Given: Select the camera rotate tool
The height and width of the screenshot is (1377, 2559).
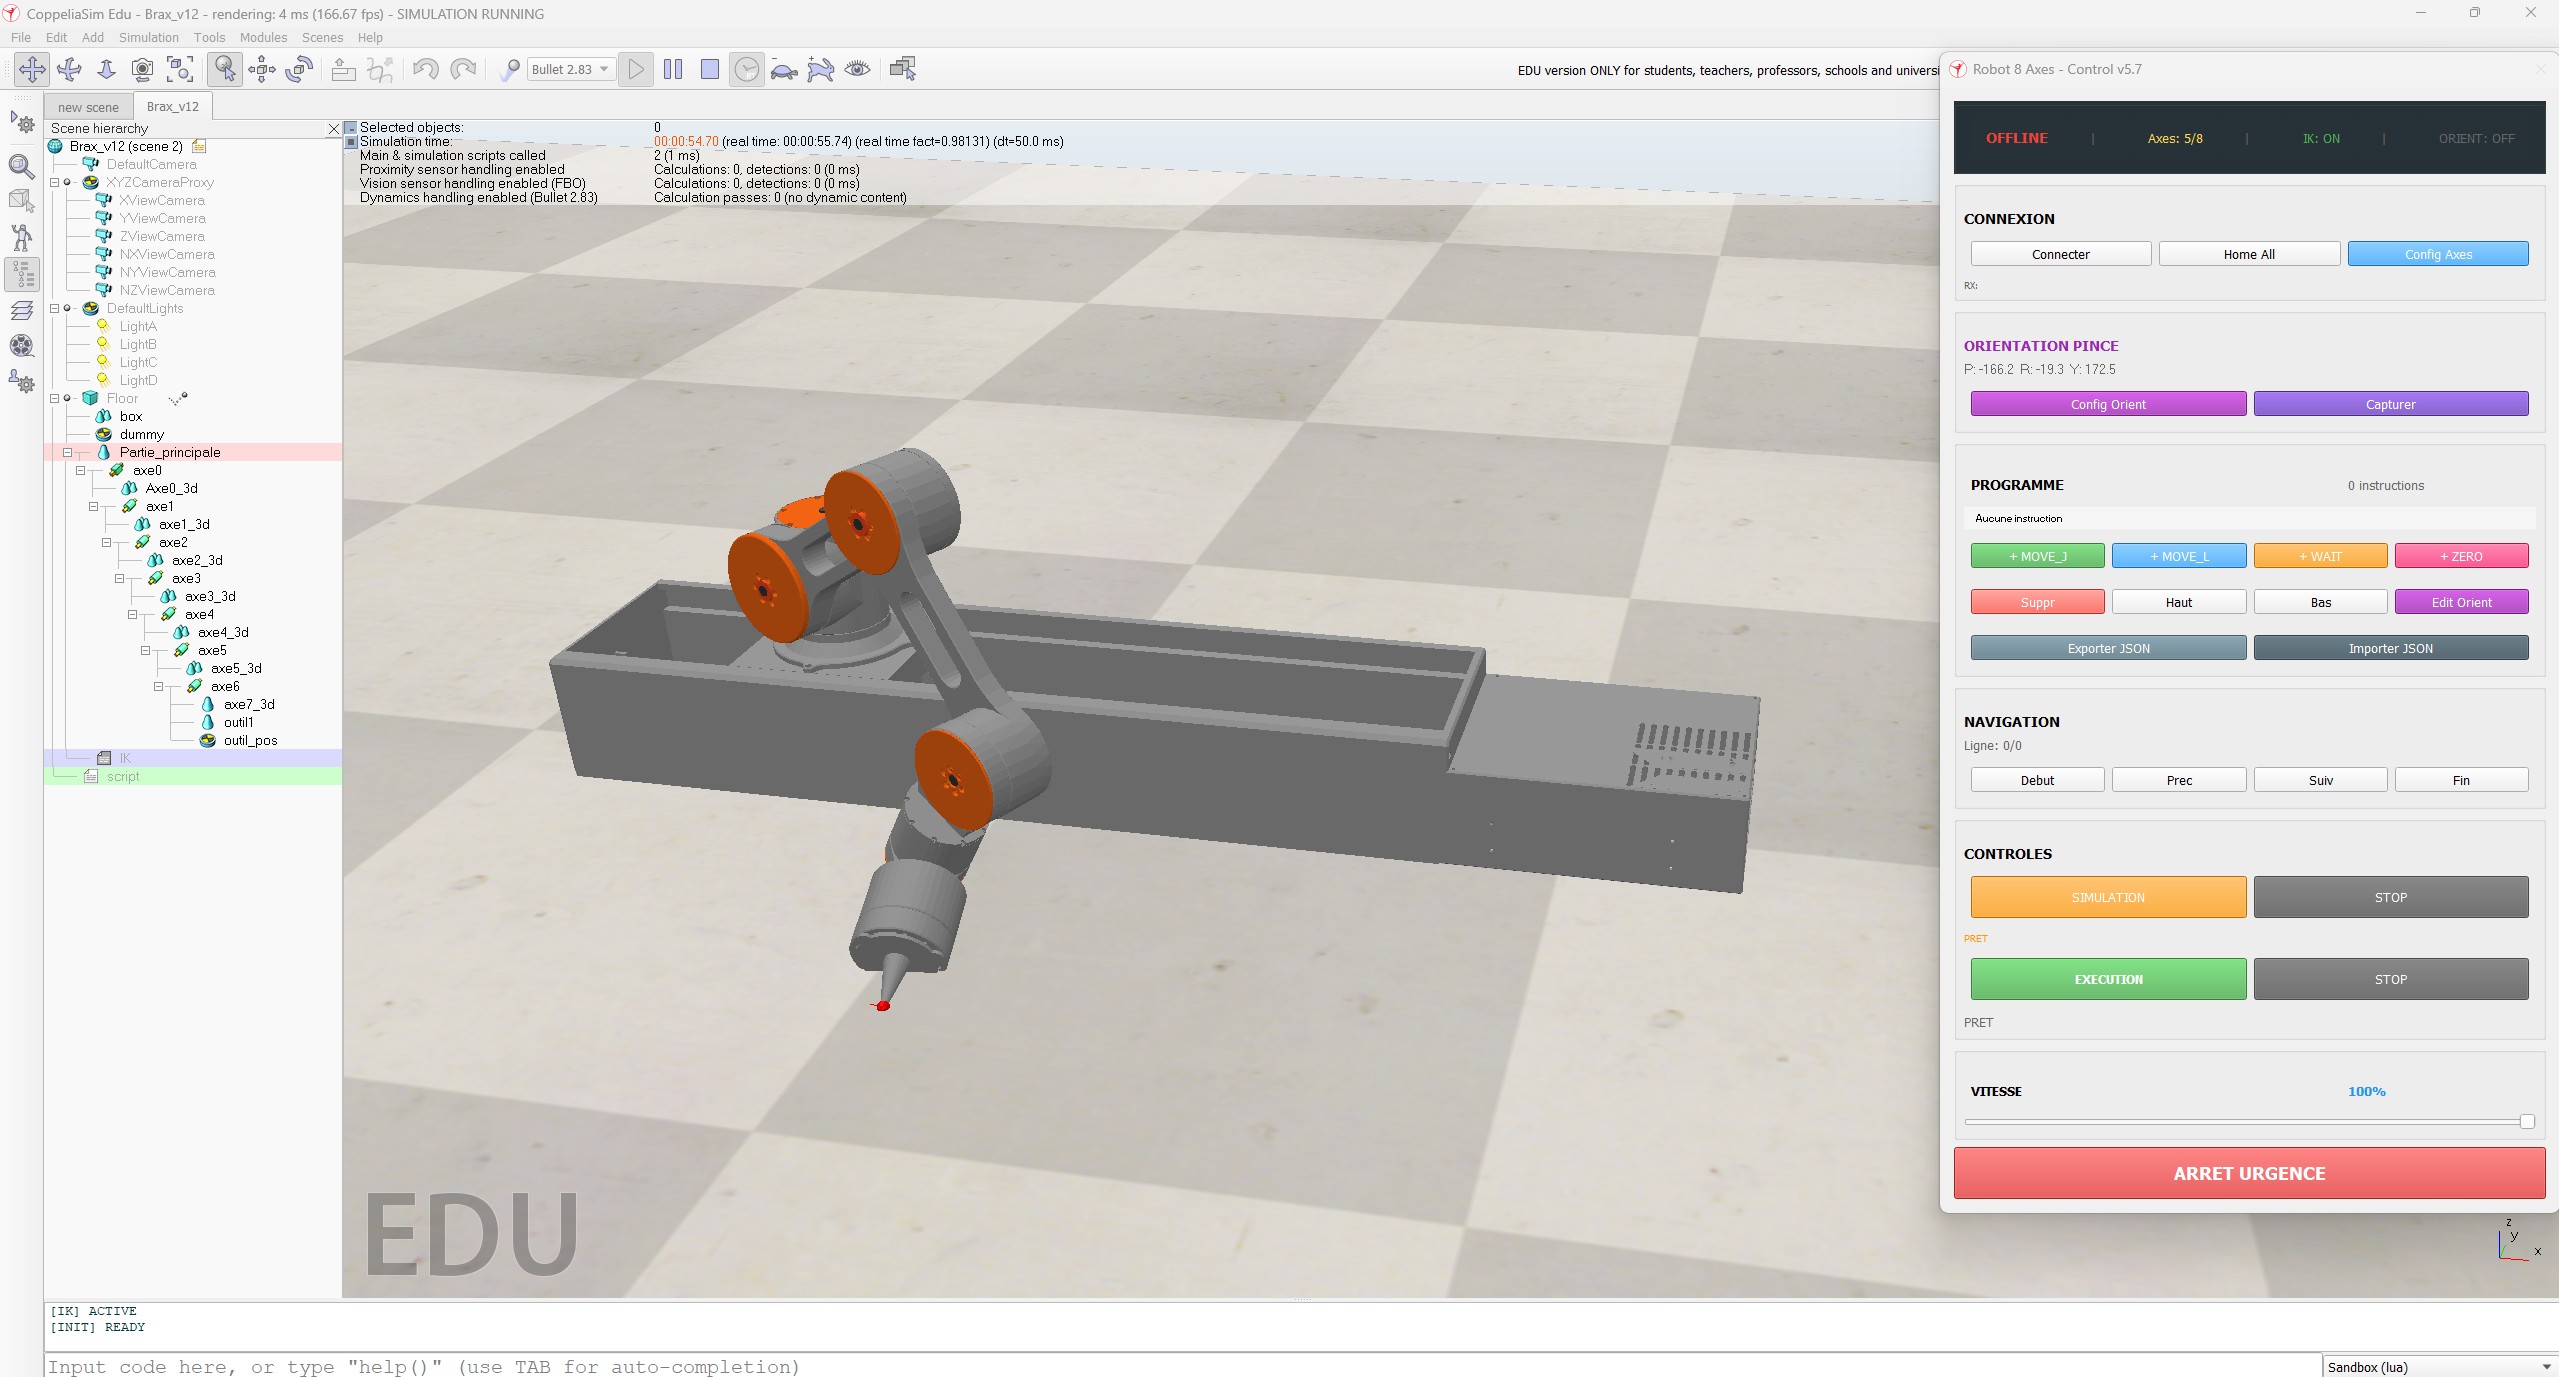Looking at the screenshot, I should pyautogui.click(x=69, y=69).
